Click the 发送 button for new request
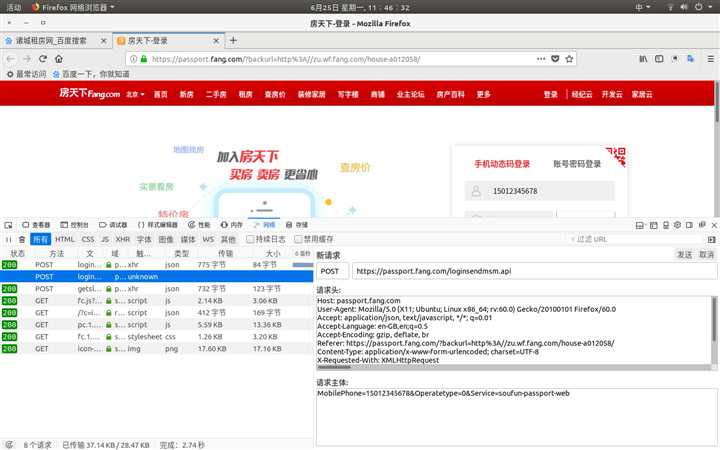 pyautogui.click(x=684, y=254)
